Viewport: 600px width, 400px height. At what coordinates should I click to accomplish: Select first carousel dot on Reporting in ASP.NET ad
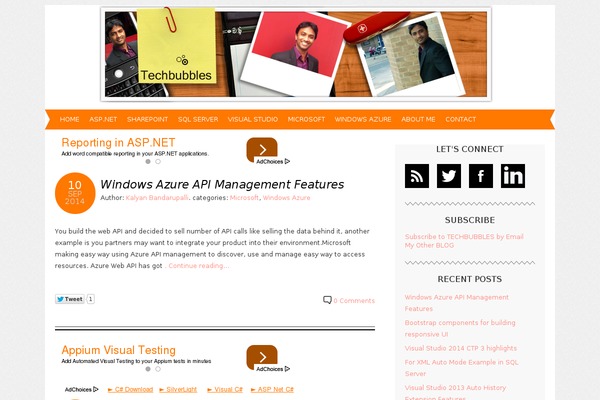pos(148,162)
